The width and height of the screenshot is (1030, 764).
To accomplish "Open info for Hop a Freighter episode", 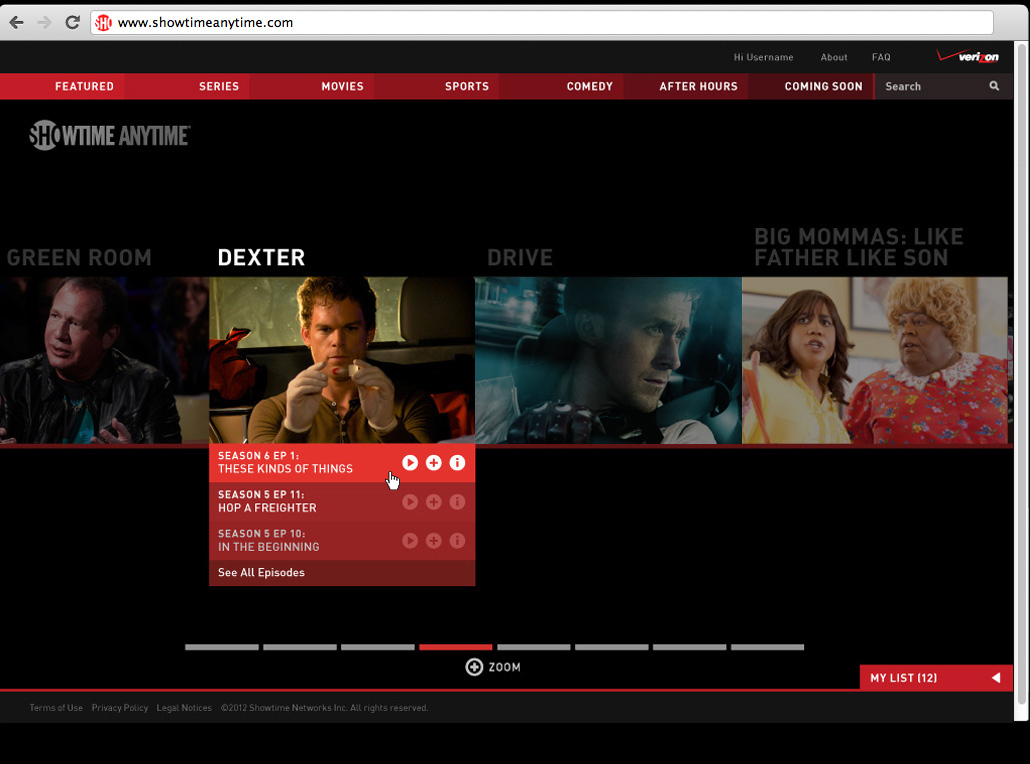I will 457,502.
